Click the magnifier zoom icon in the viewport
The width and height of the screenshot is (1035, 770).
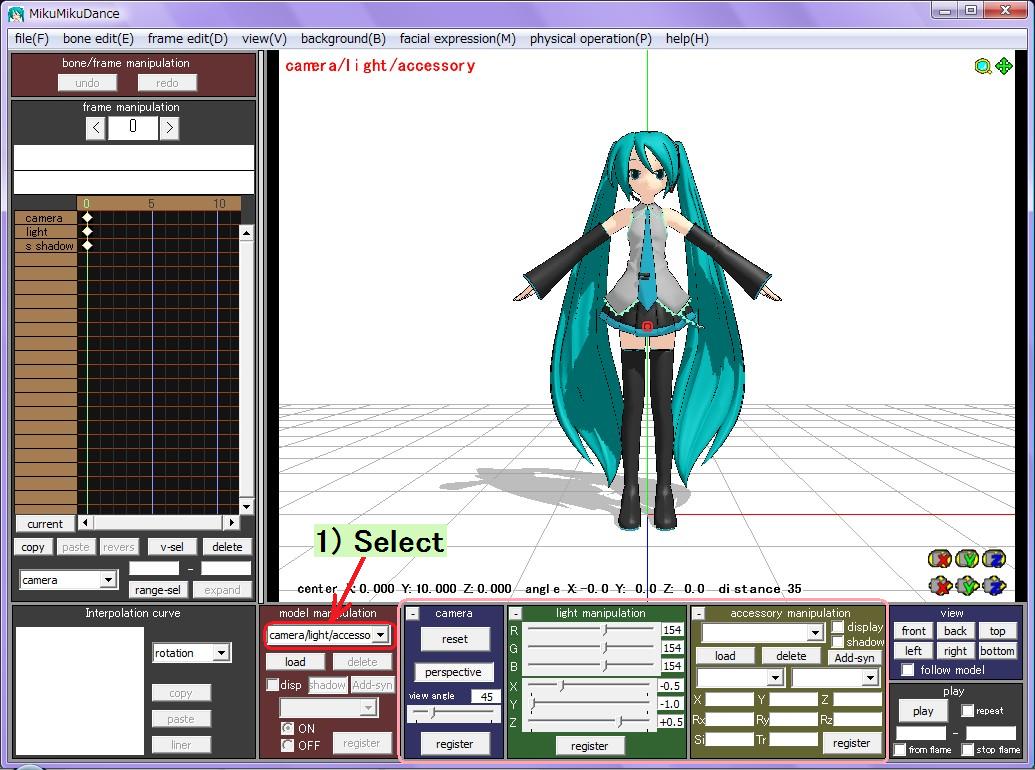click(983, 66)
